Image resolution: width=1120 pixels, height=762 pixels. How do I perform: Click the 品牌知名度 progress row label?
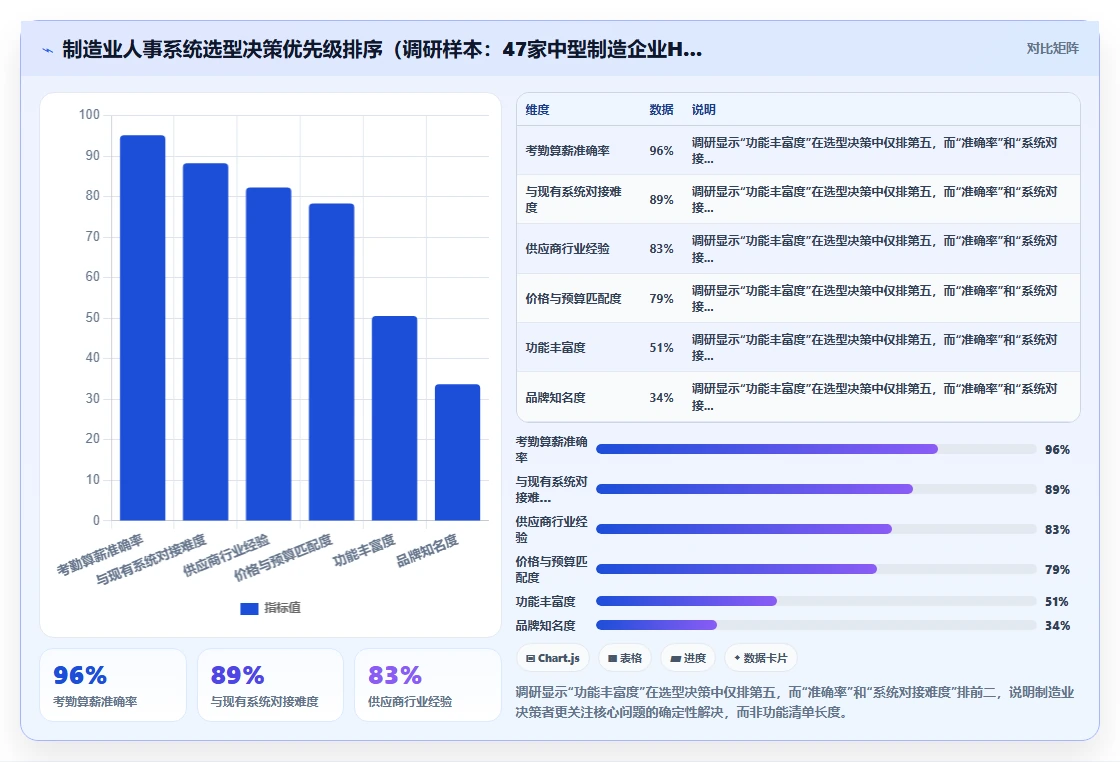pyautogui.click(x=546, y=626)
